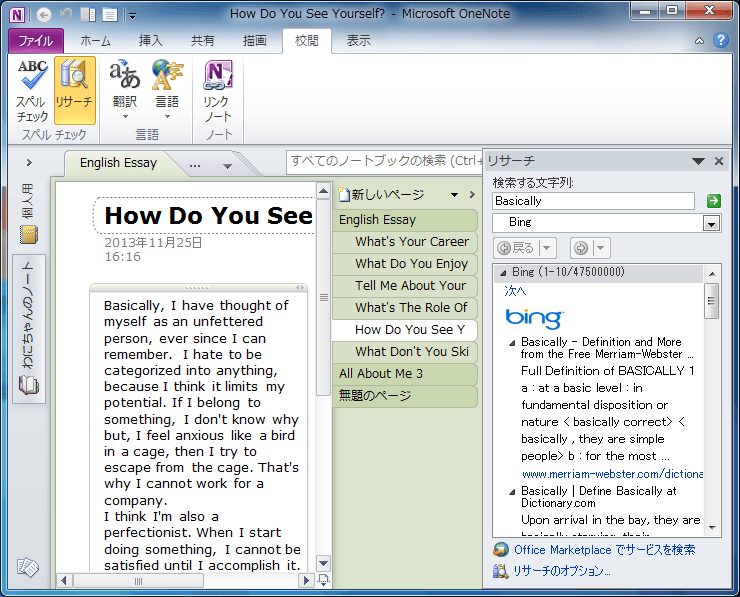
Task: Open the Language (言語) dropdown arrow
Action: [x=168, y=117]
